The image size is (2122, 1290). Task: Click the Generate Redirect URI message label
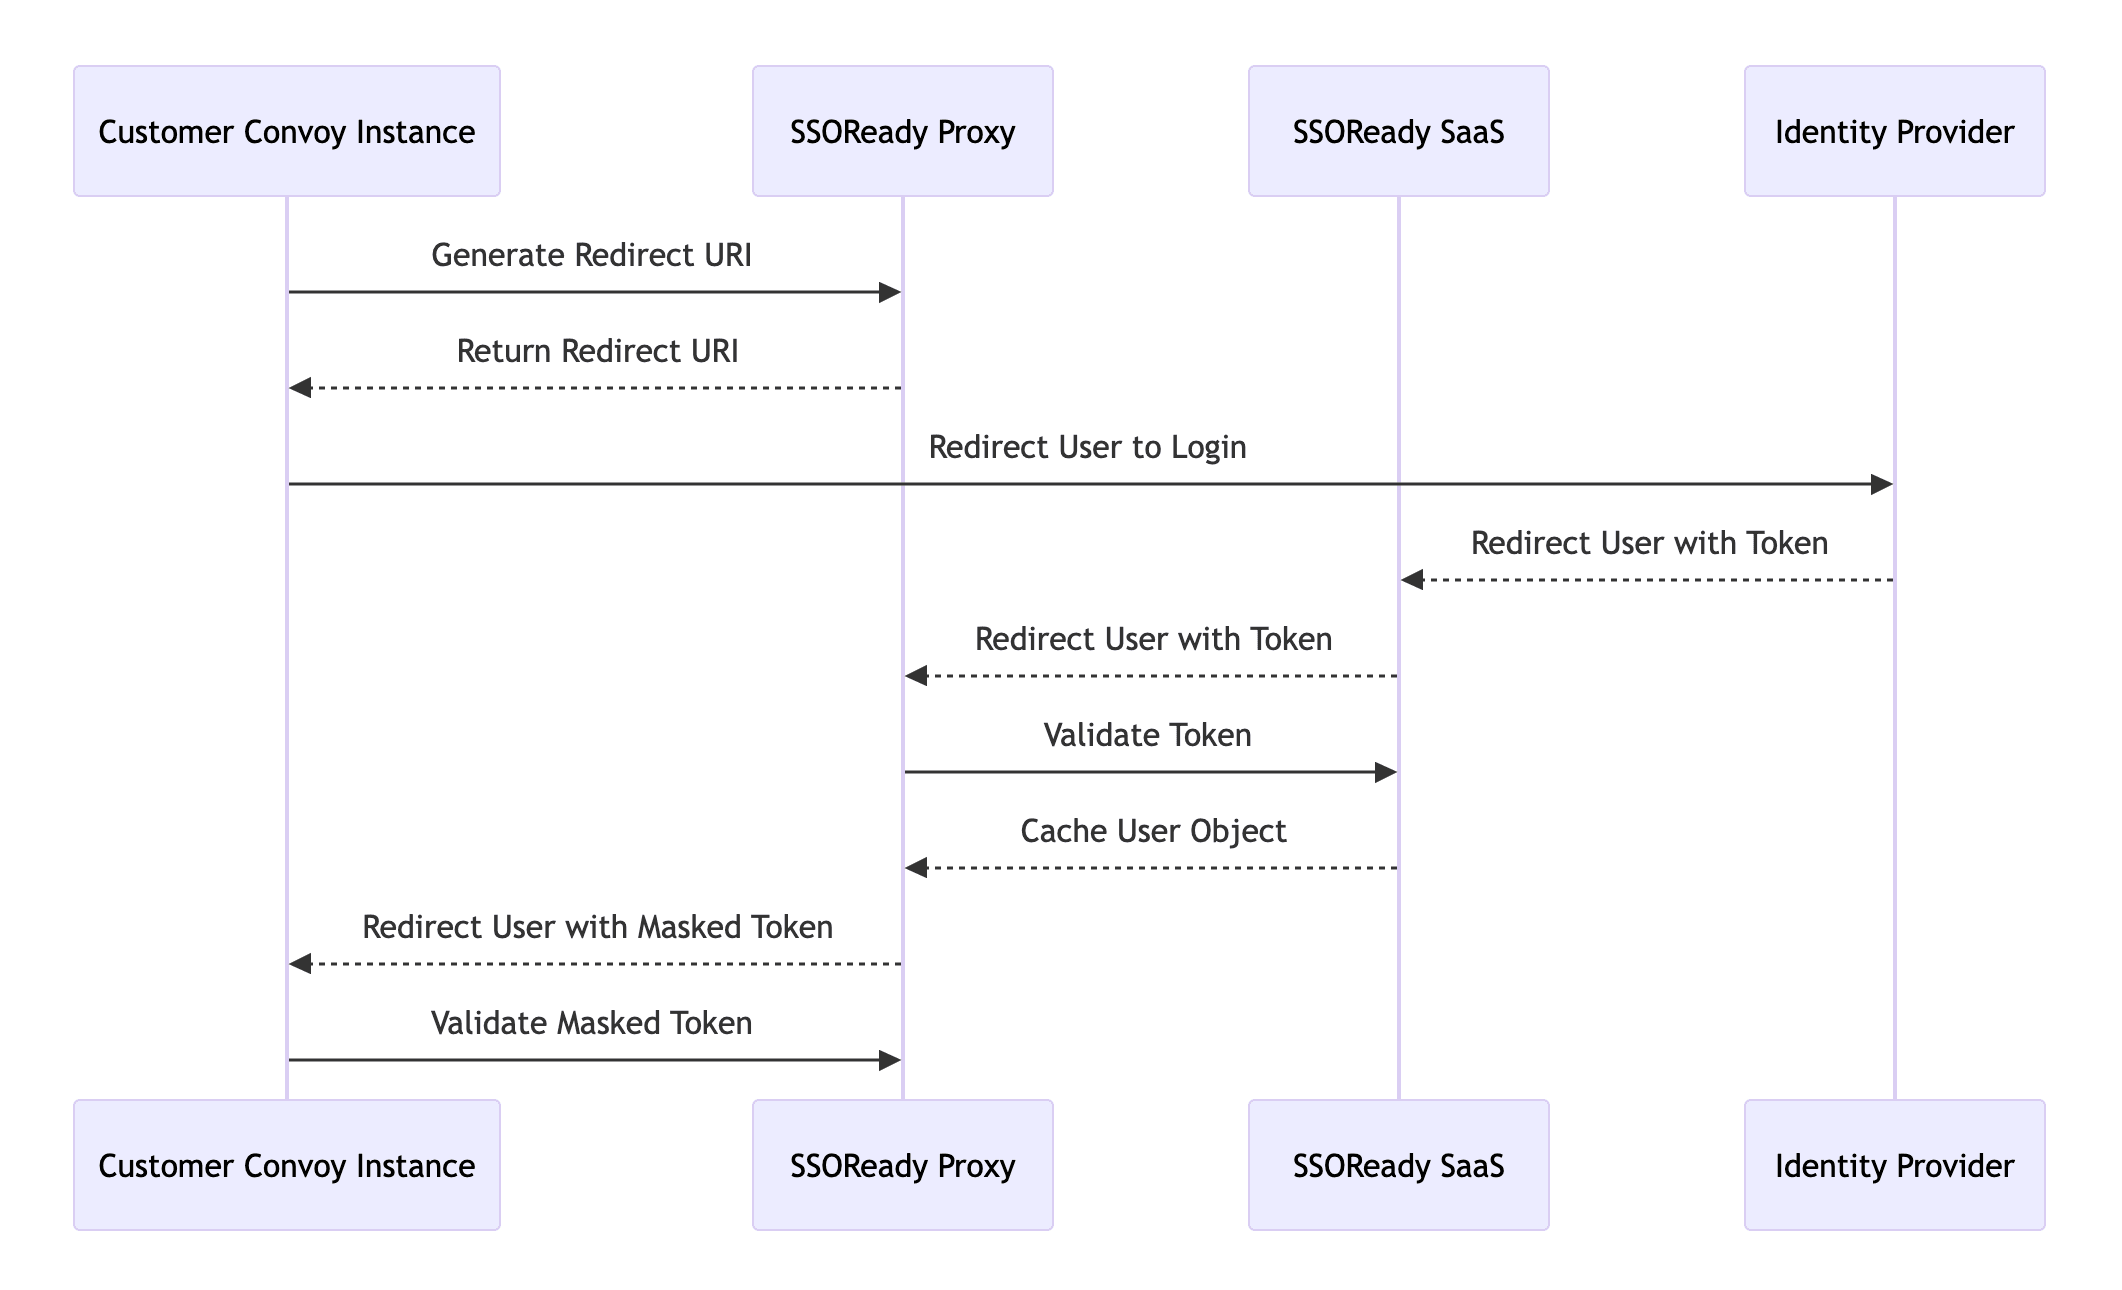pyautogui.click(x=593, y=255)
